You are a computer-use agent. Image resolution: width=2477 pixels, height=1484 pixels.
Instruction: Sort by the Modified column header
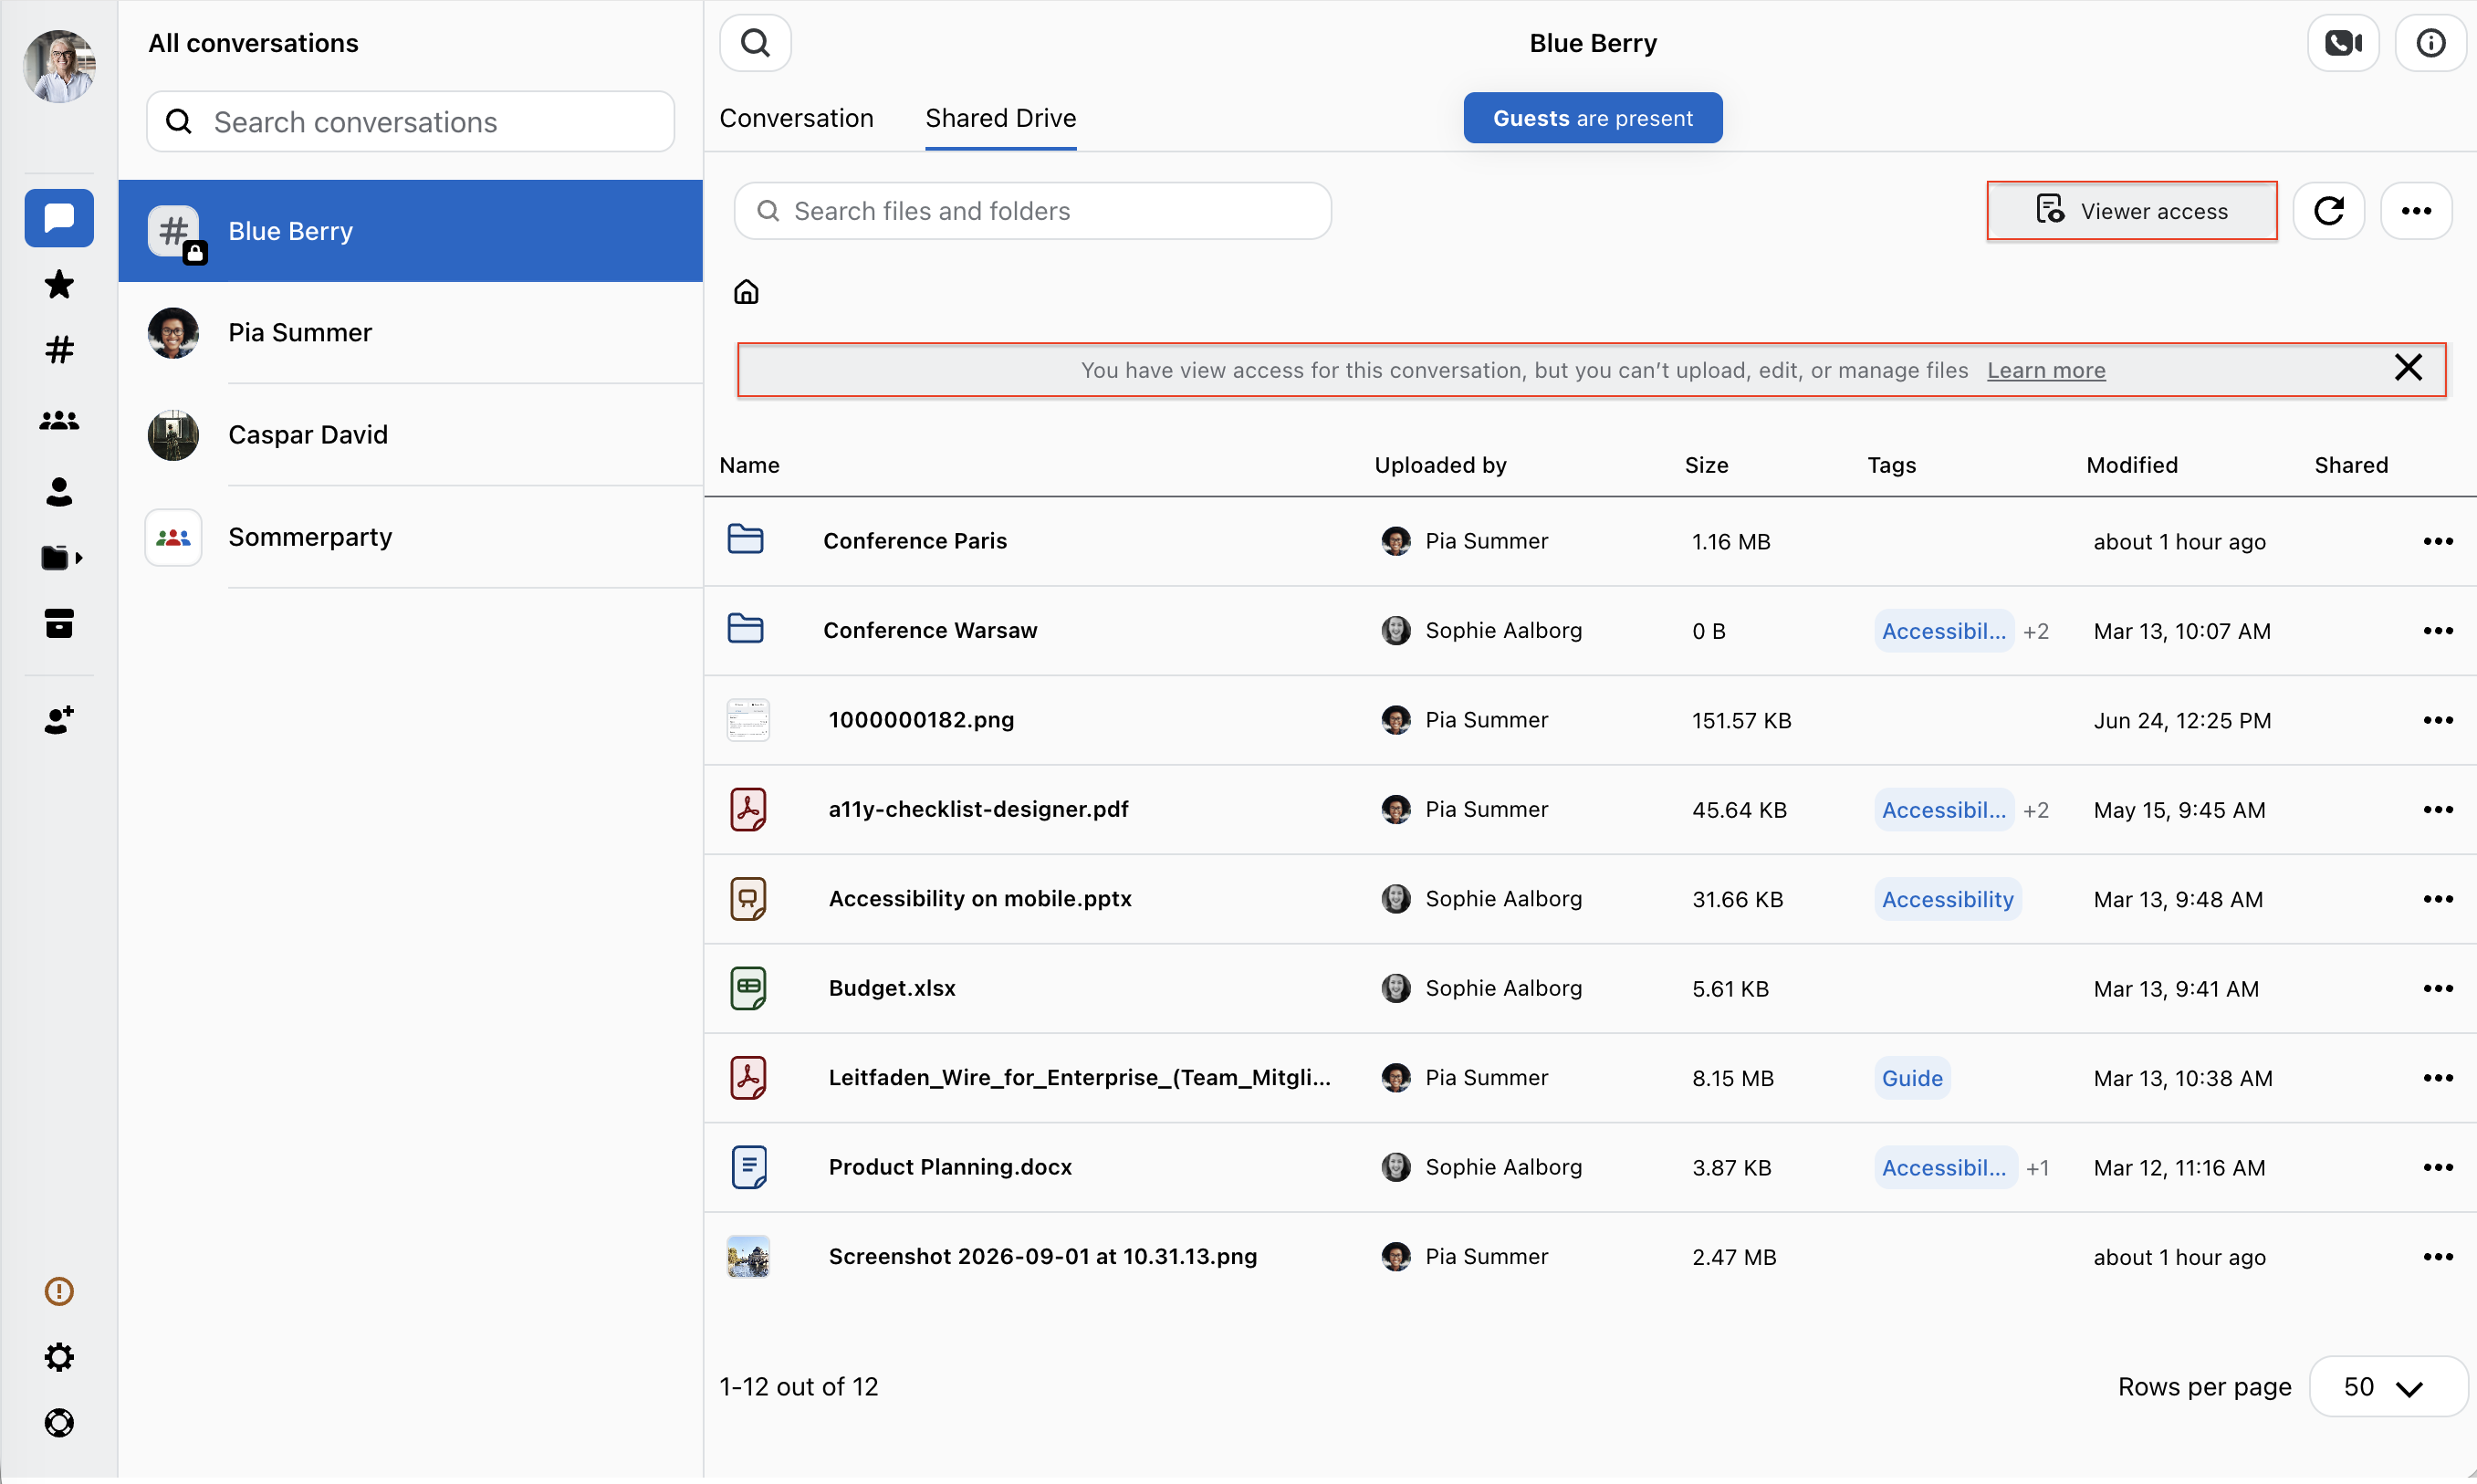click(x=2132, y=465)
